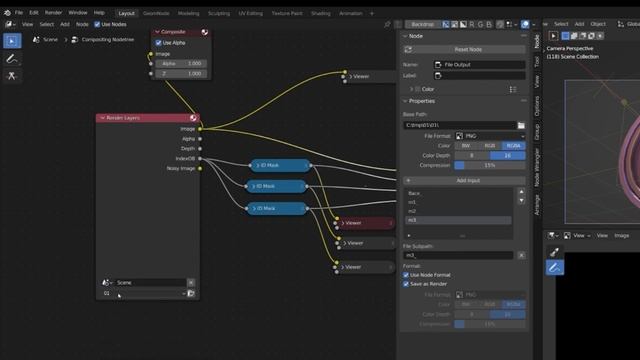
Task: Uncheck Save as Render
Action: click(406, 284)
